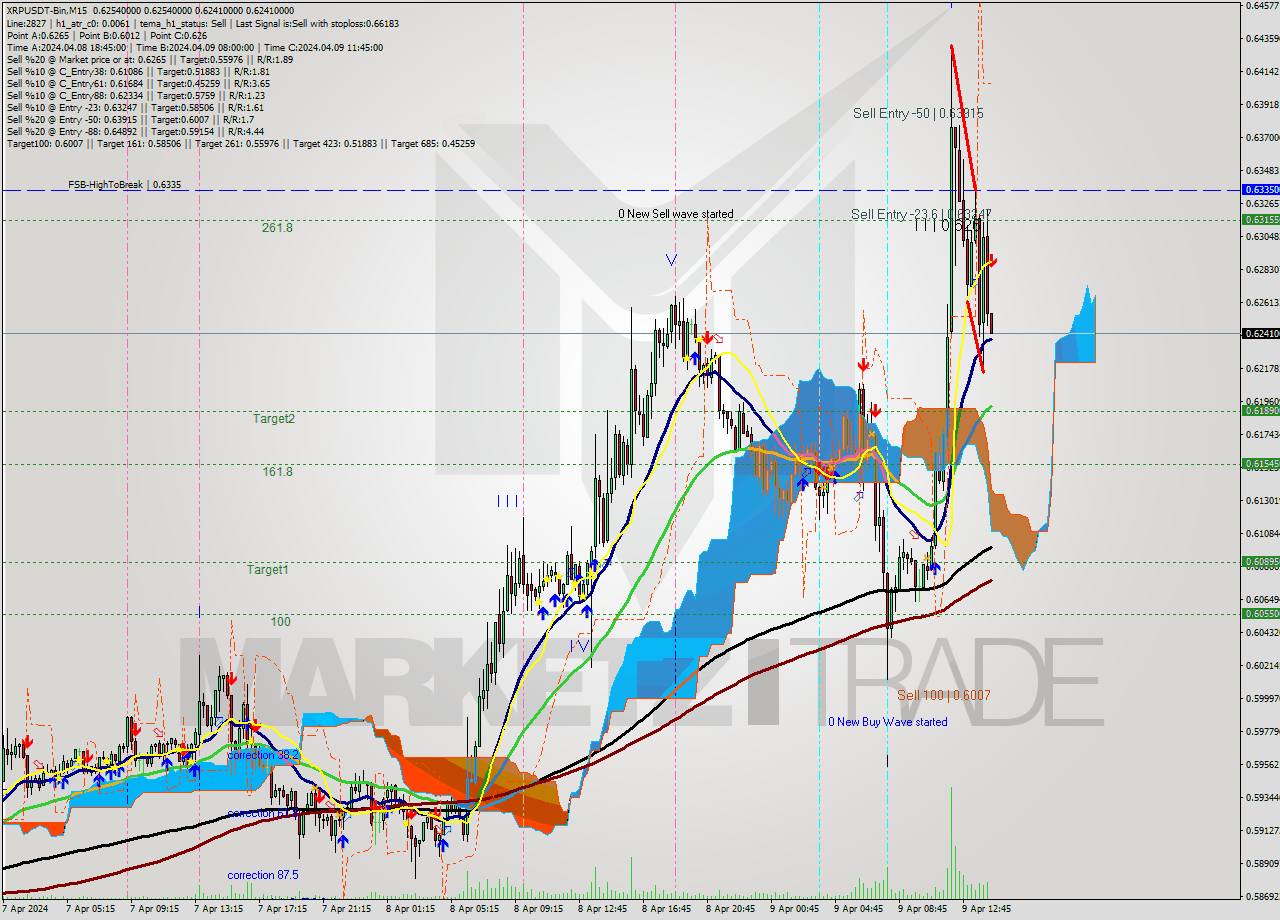Click the green 0.61890 price tag
1280x920 pixels.
(x=1261, y=411)
